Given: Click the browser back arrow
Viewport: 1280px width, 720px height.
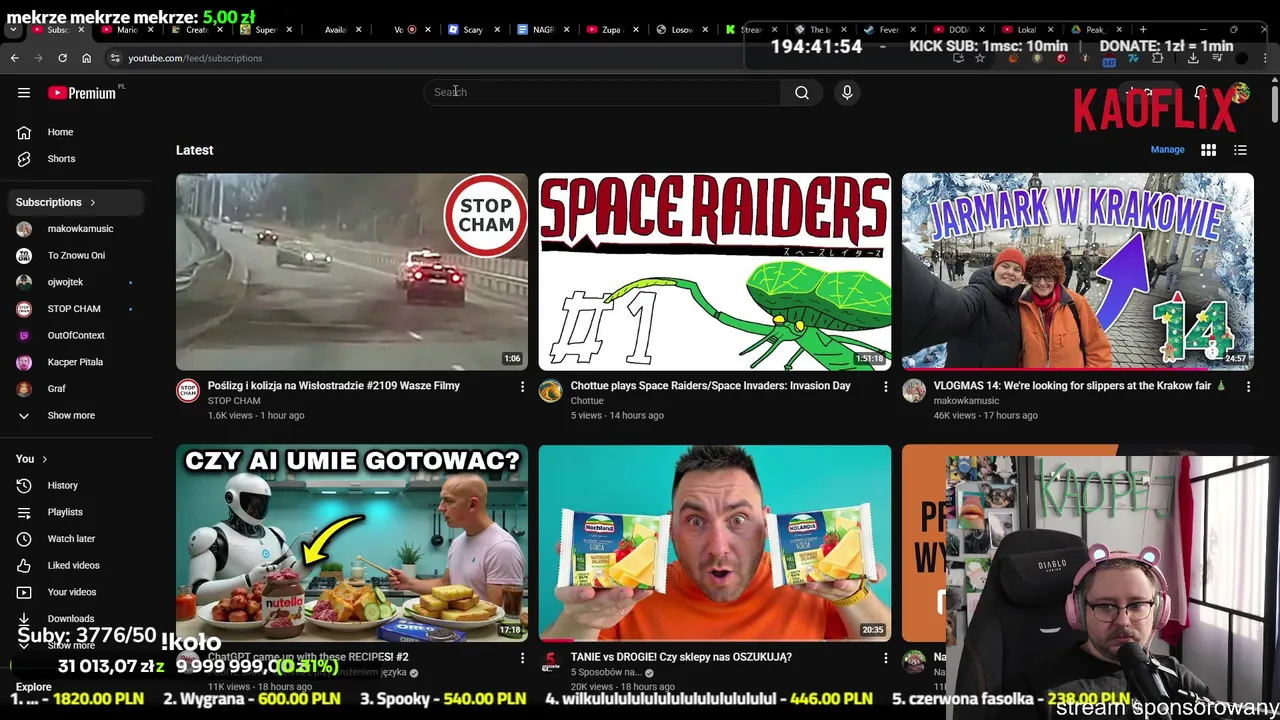Looking at the screenshot, I should tap(14, 58).
